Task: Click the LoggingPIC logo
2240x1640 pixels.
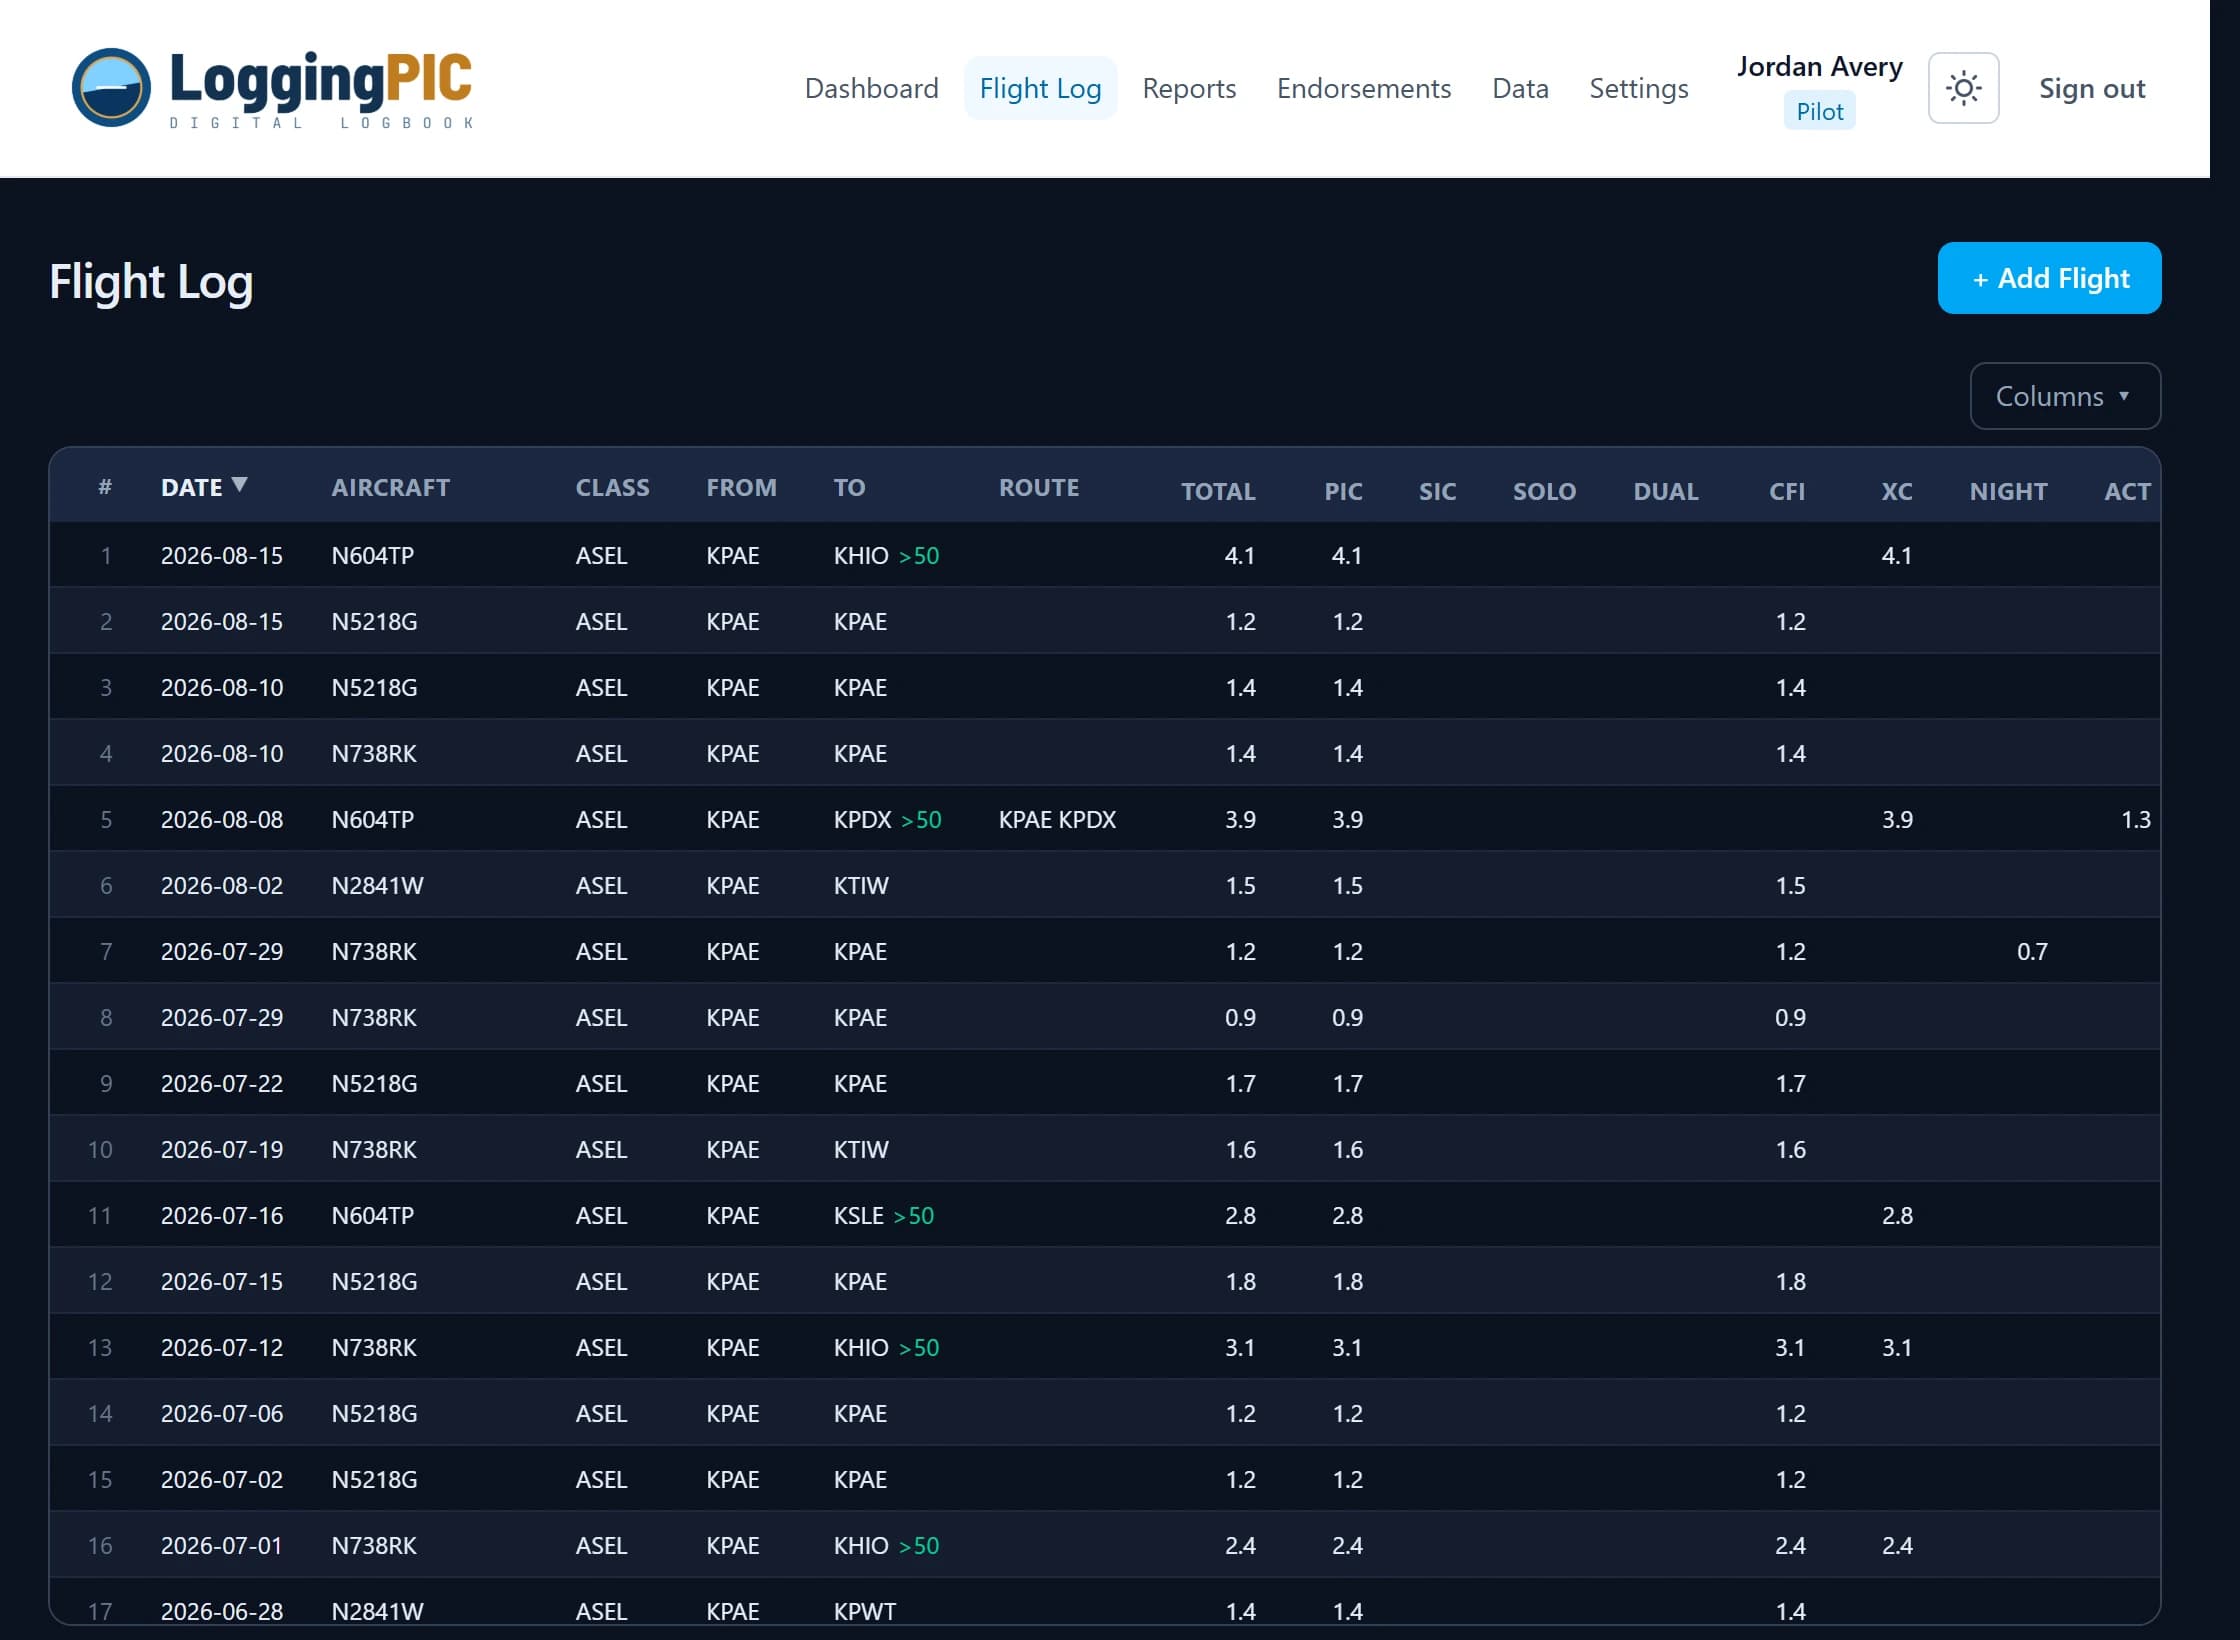Action: click(x=273, y=88)
